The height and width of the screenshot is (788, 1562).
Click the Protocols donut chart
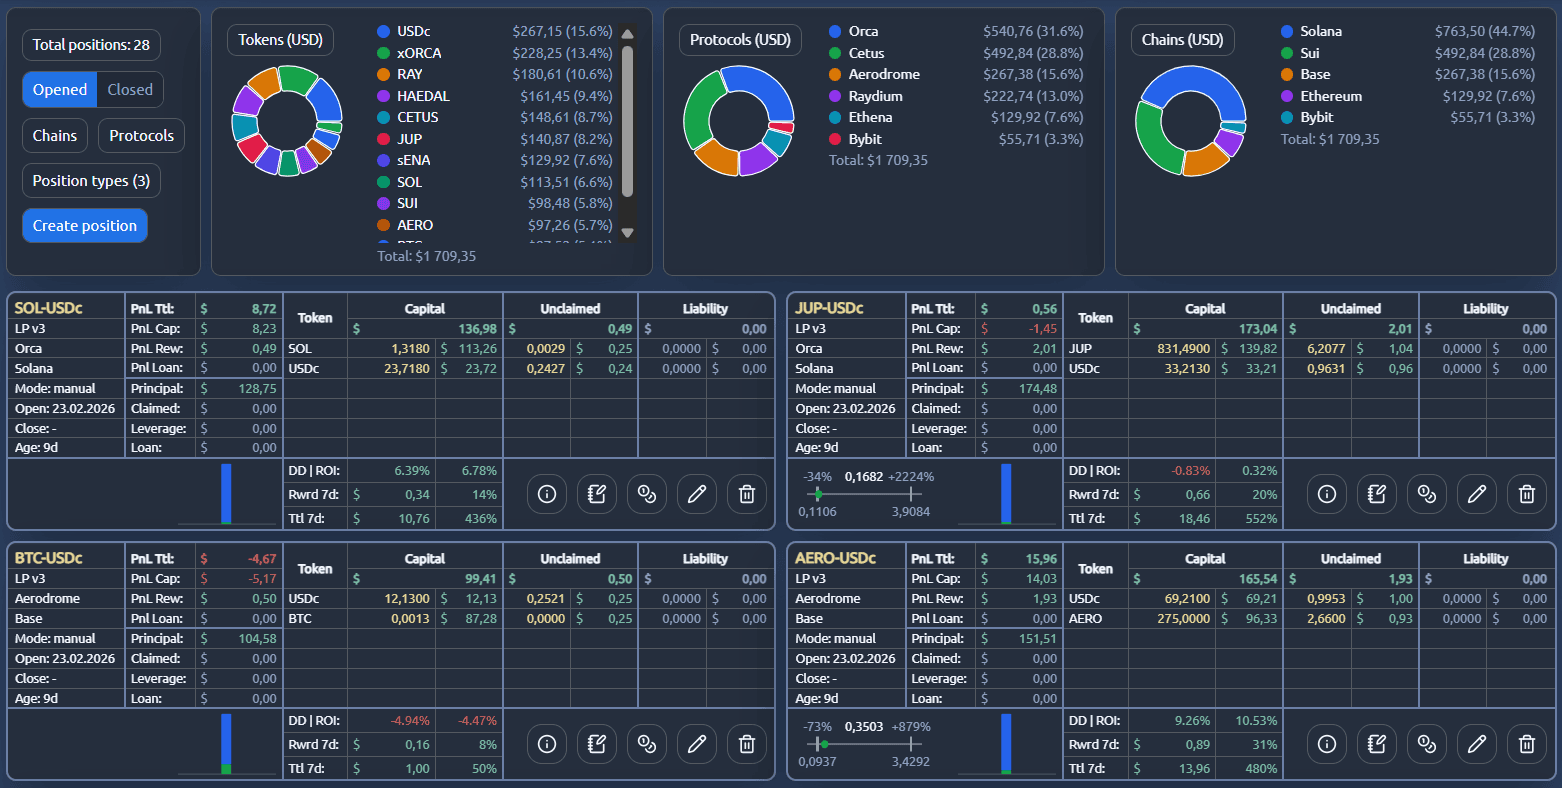point(739,121)
